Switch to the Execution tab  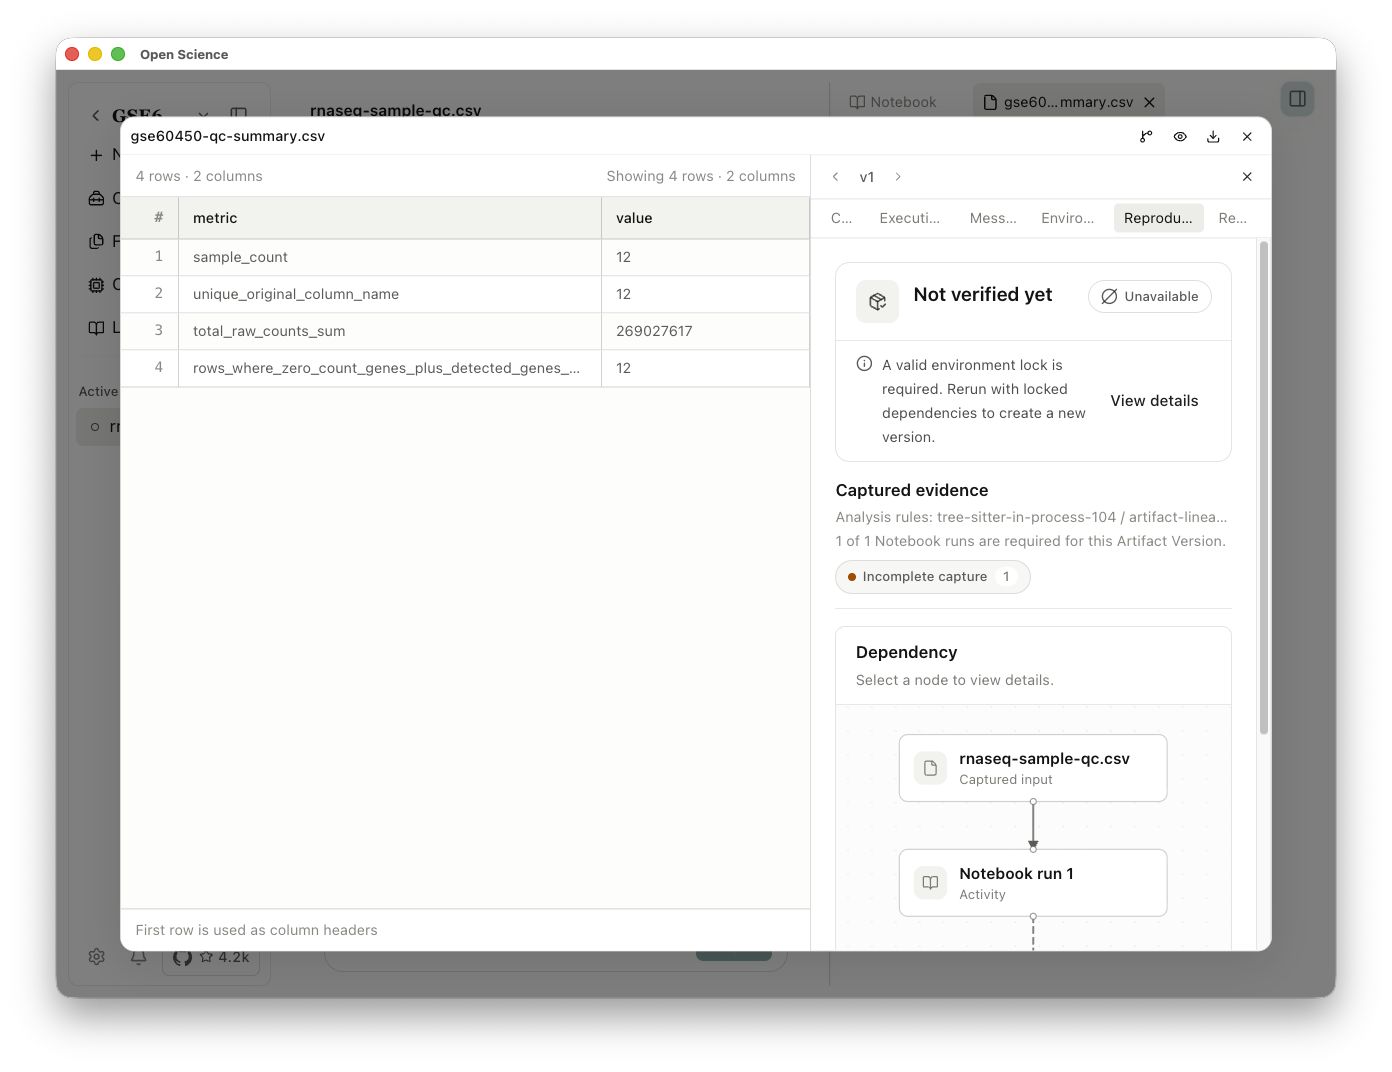[910, 218]
